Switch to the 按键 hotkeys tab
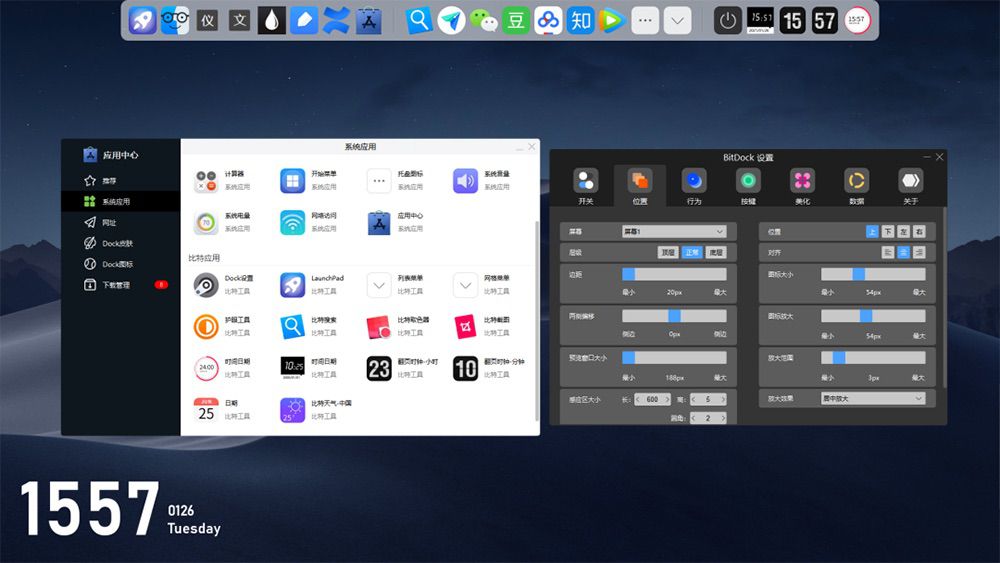The width and height of the screenshot is (1000, 563). point(748,186)
